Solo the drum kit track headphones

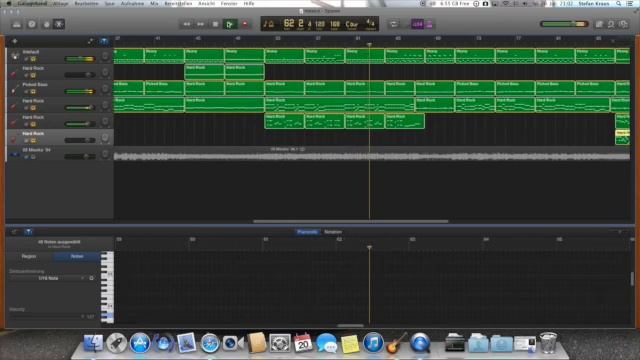[33, 59]
